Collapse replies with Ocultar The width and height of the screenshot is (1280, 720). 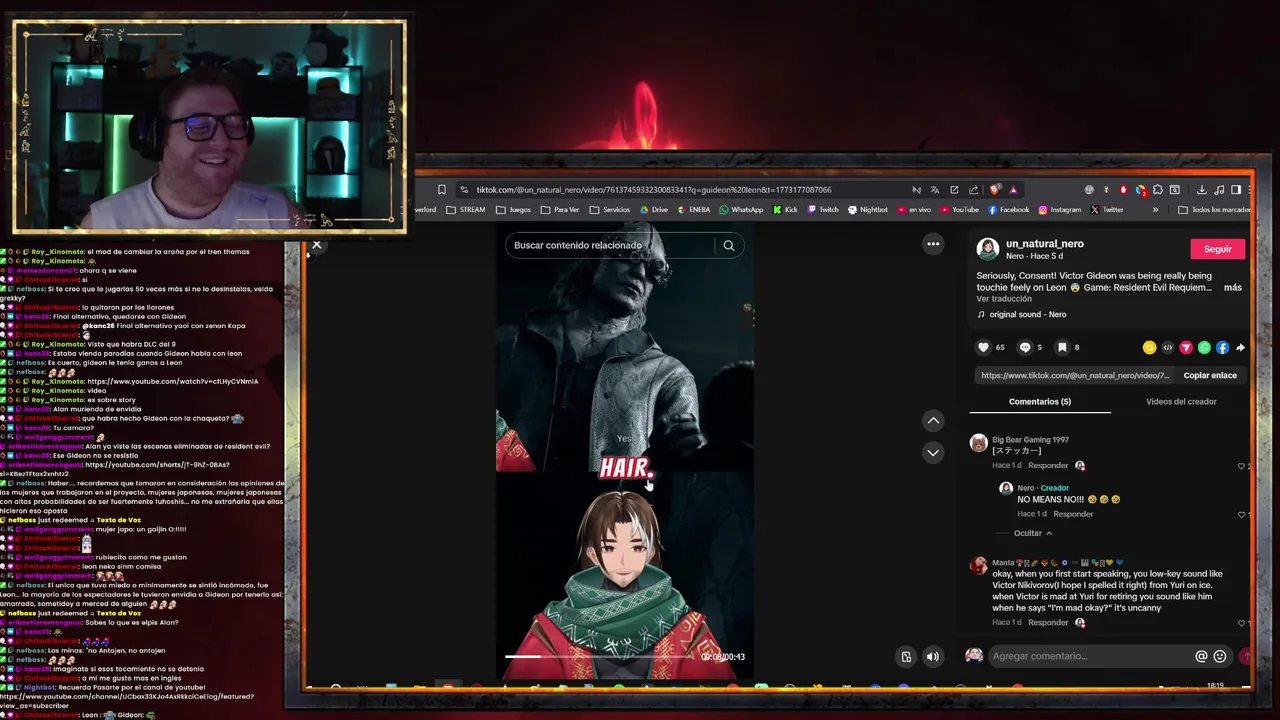[1032, 533]
